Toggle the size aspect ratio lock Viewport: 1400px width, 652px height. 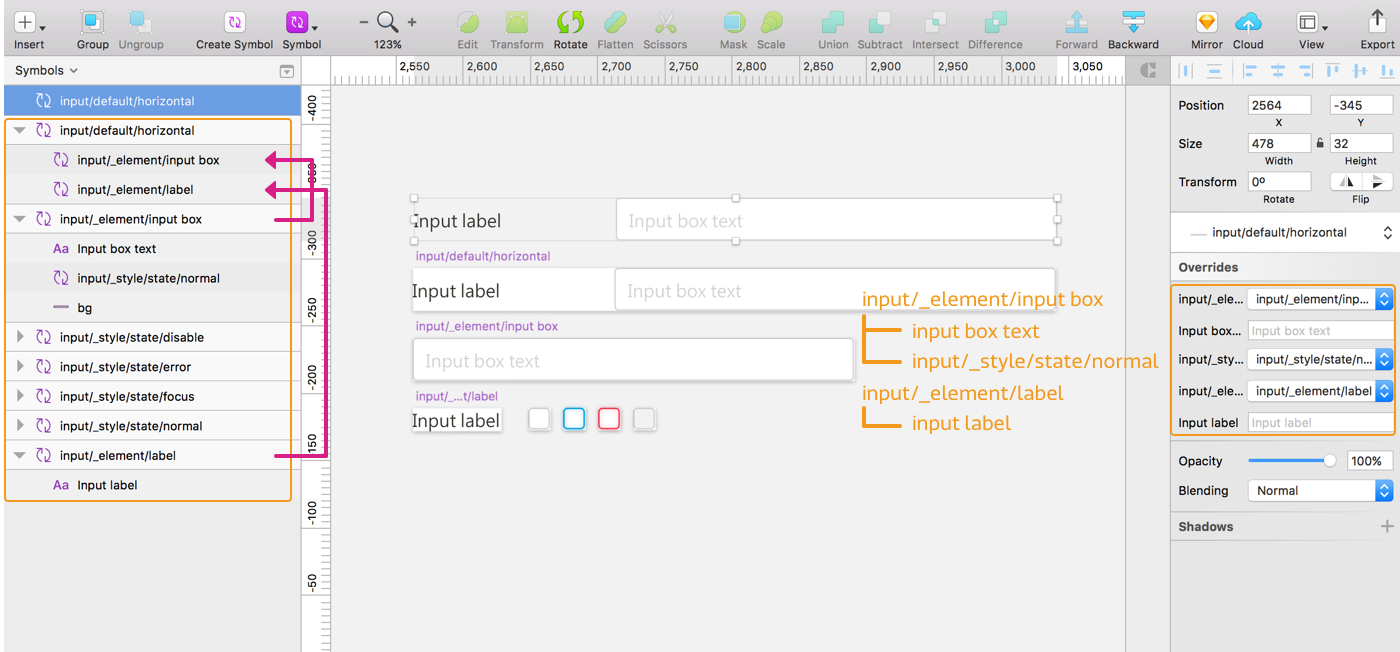(1320, 144)
